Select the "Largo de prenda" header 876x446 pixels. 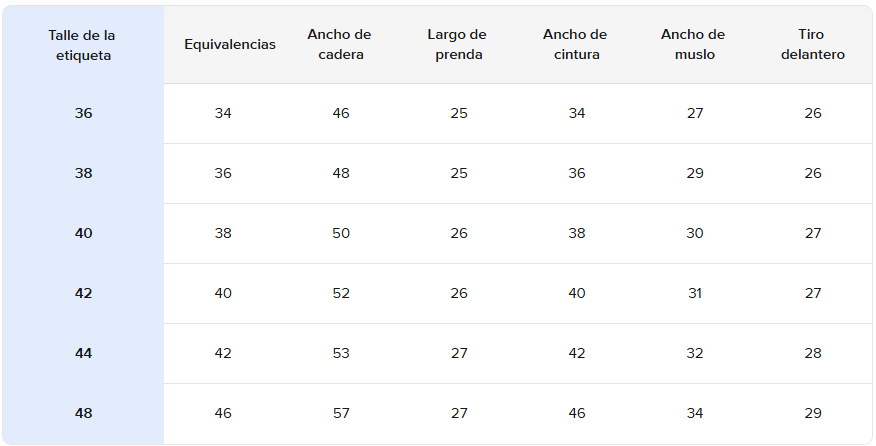(458, 45)
